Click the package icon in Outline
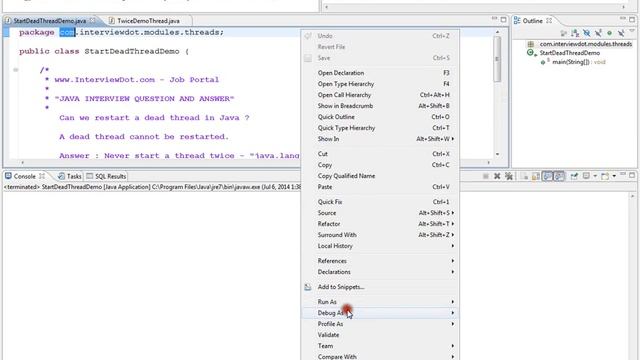Image resolution: width=640 pixels, height=360 pixels. tap(531, 44)
